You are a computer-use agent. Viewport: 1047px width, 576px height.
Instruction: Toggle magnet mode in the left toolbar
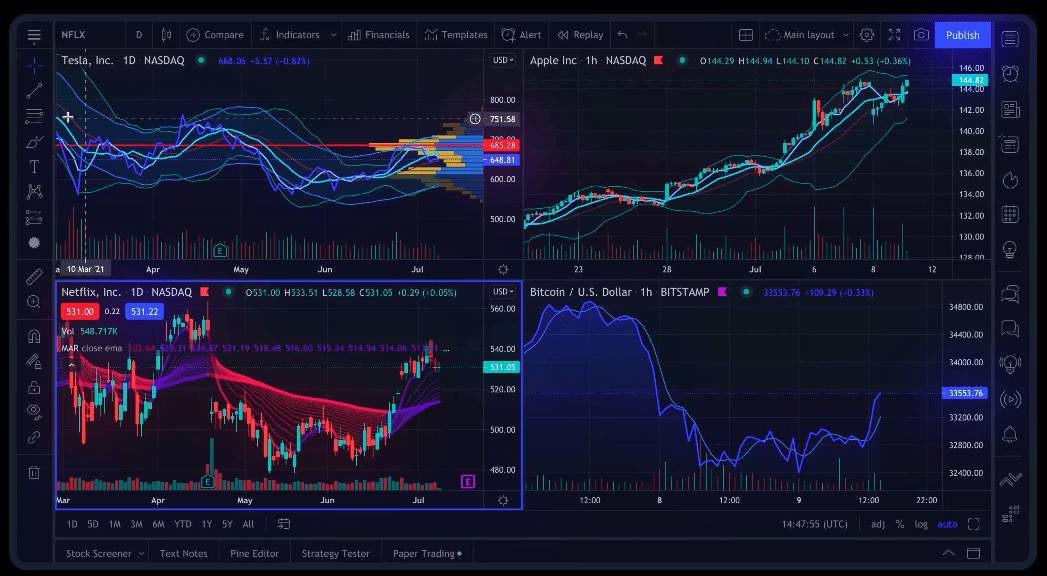[34, 336]
